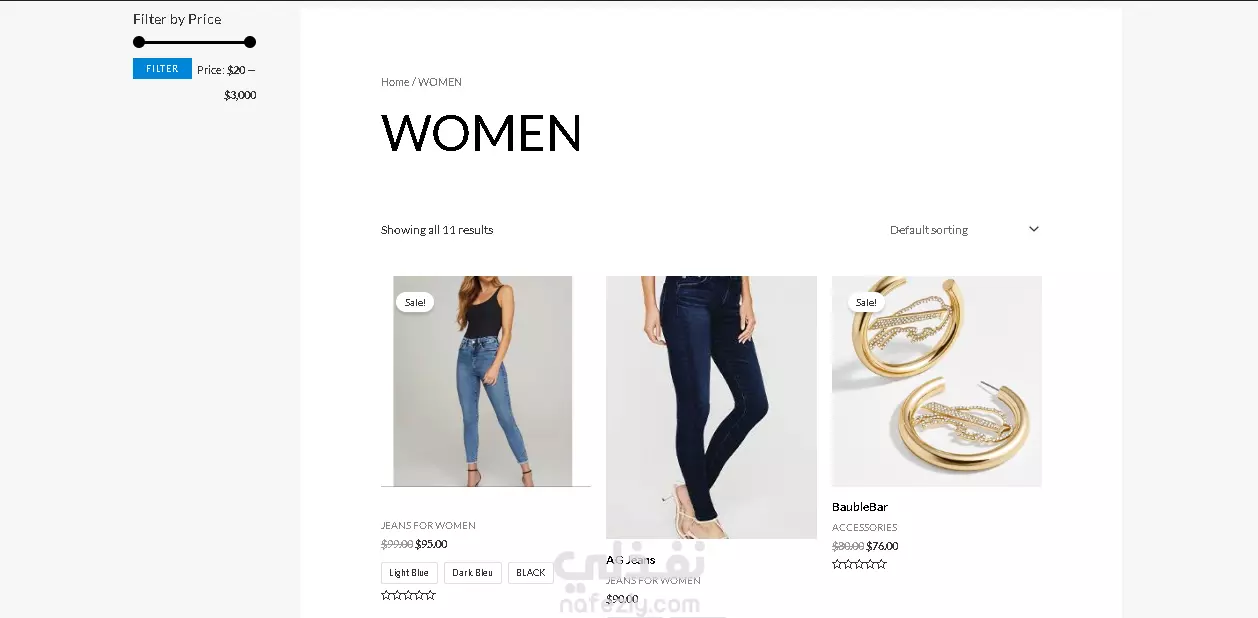This screenshot has width=1258, height=618.
Task: Choose the Dark Bleu color variation
Action: coord(472,573)
